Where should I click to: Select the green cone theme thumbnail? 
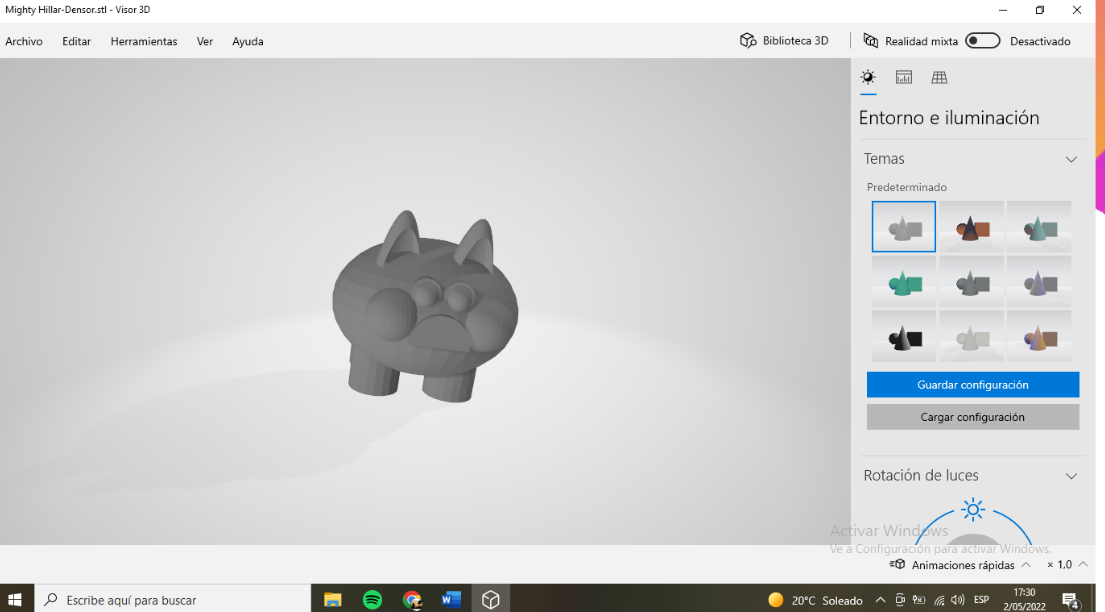click(x=904, y=281)
